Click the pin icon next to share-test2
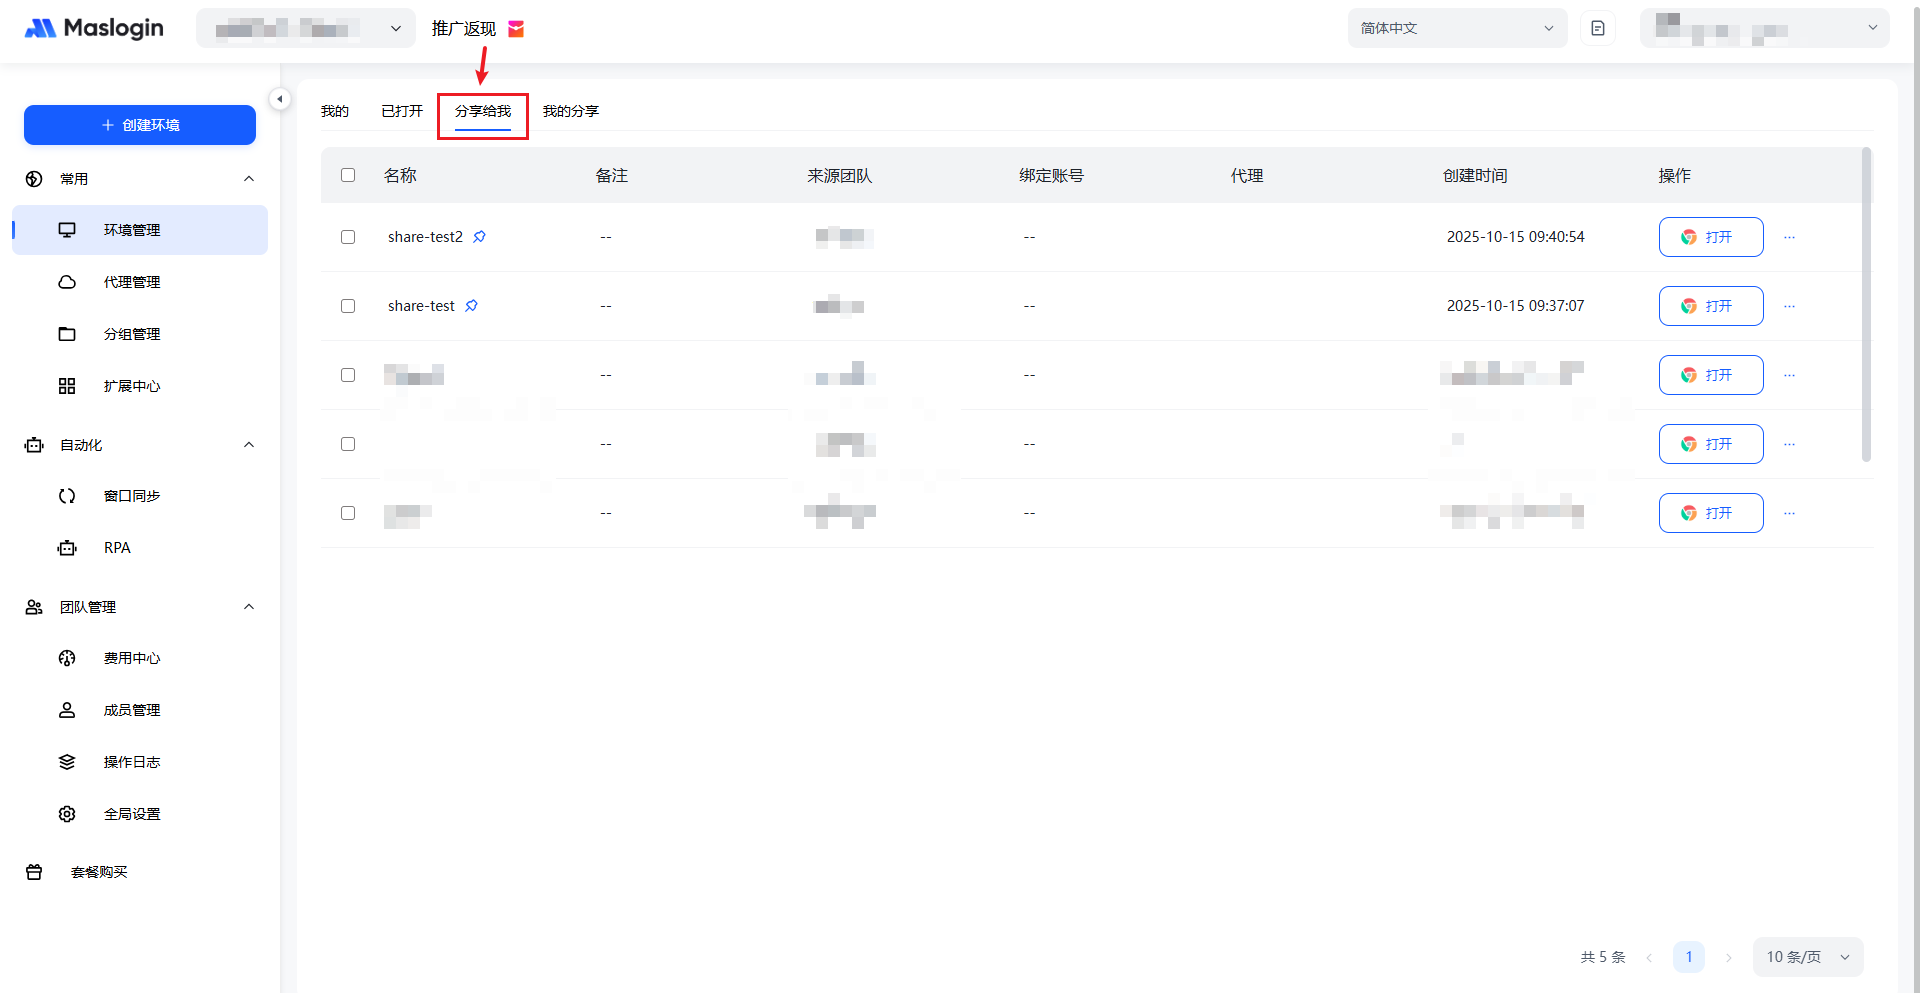The image size is (1920, 993). [x=479, y=237]
